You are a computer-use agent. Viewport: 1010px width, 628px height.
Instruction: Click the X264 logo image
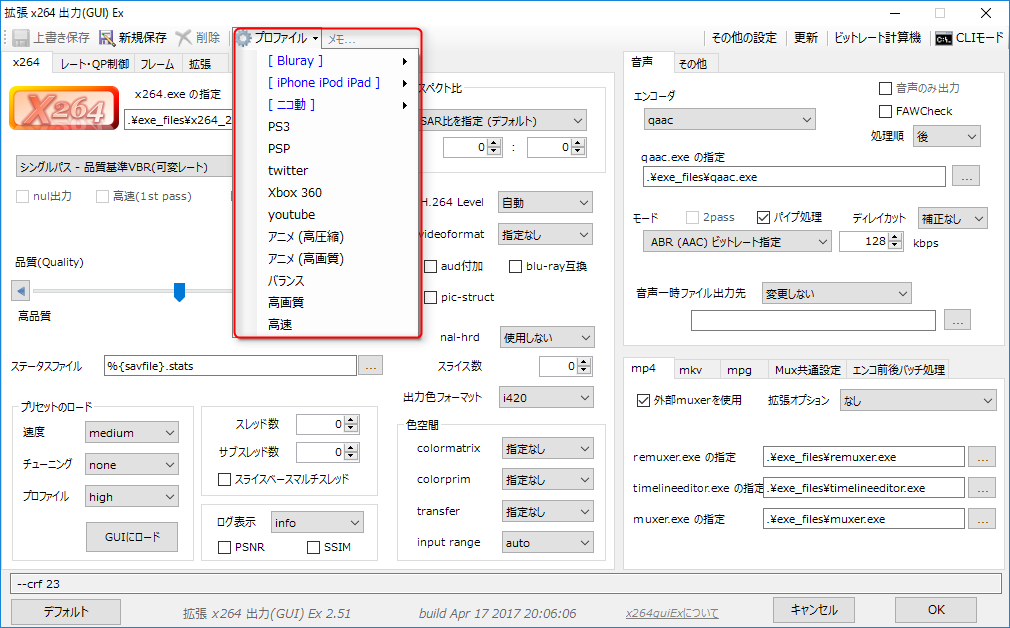tap(64, 108)
